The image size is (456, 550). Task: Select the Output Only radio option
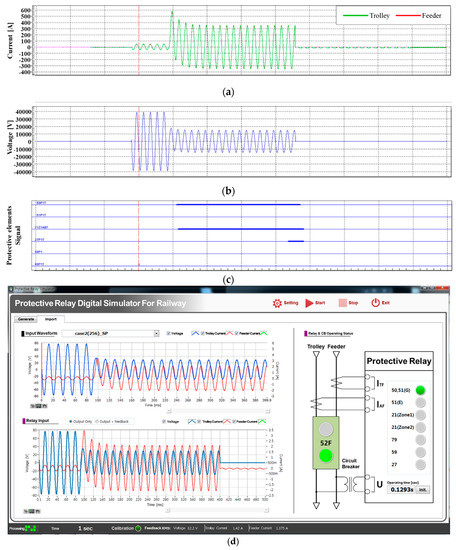coord(71,421)
